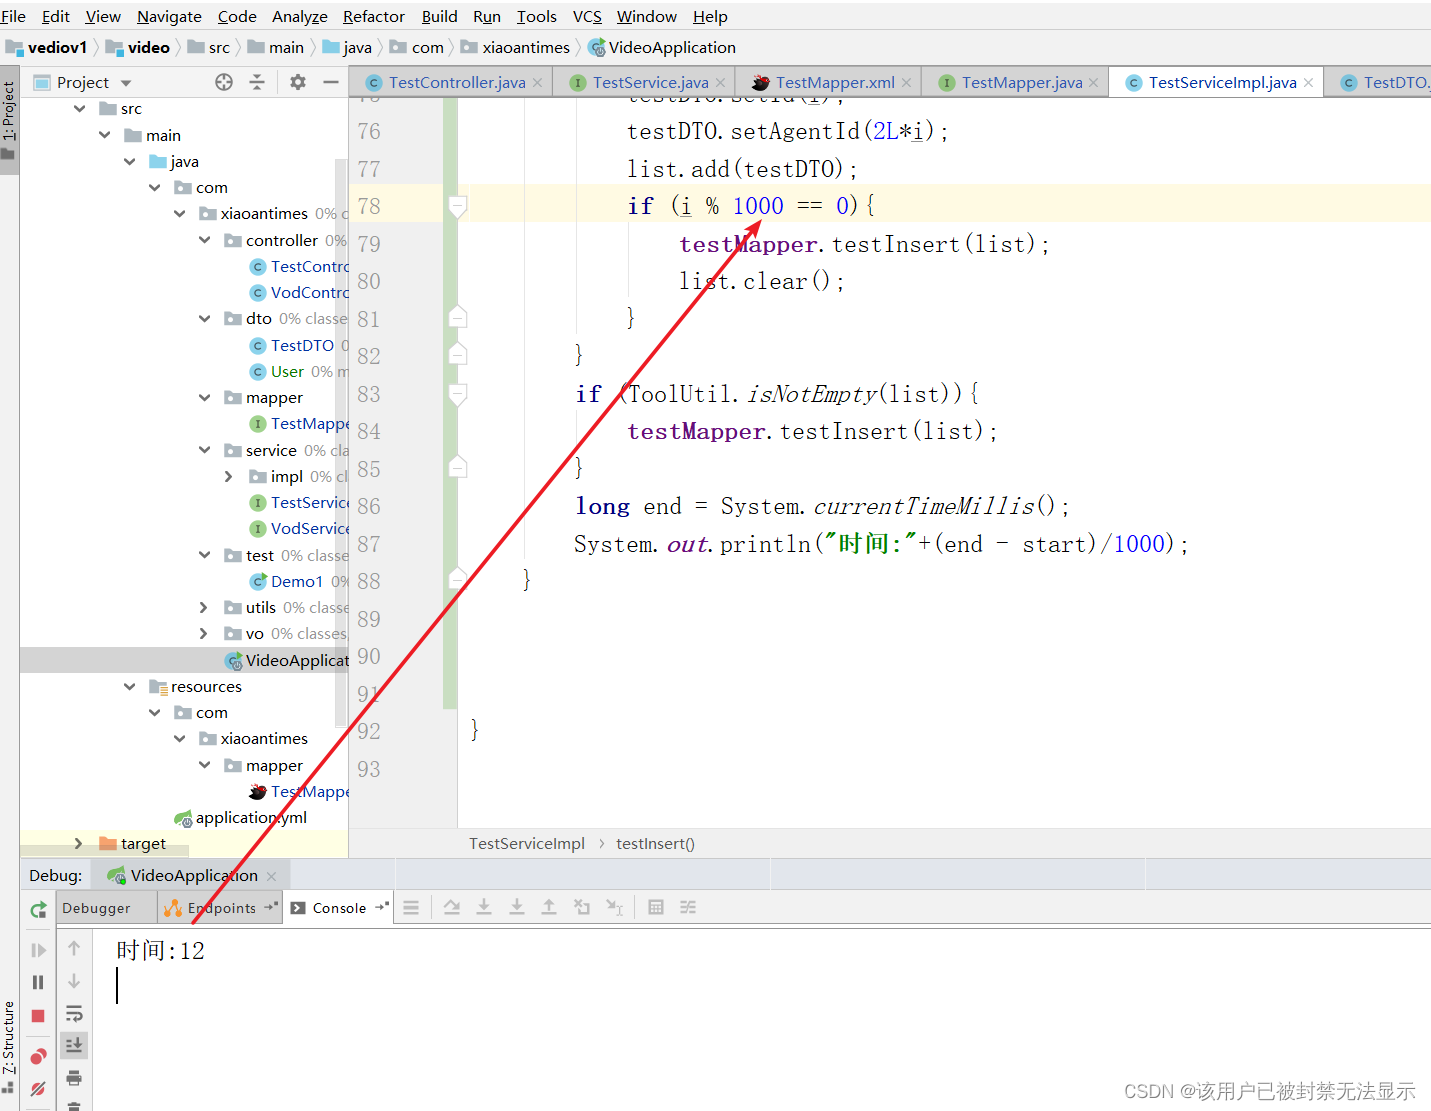
Task: Open the VCS menu
Action: pyautogui.click(x=587, y=16)
